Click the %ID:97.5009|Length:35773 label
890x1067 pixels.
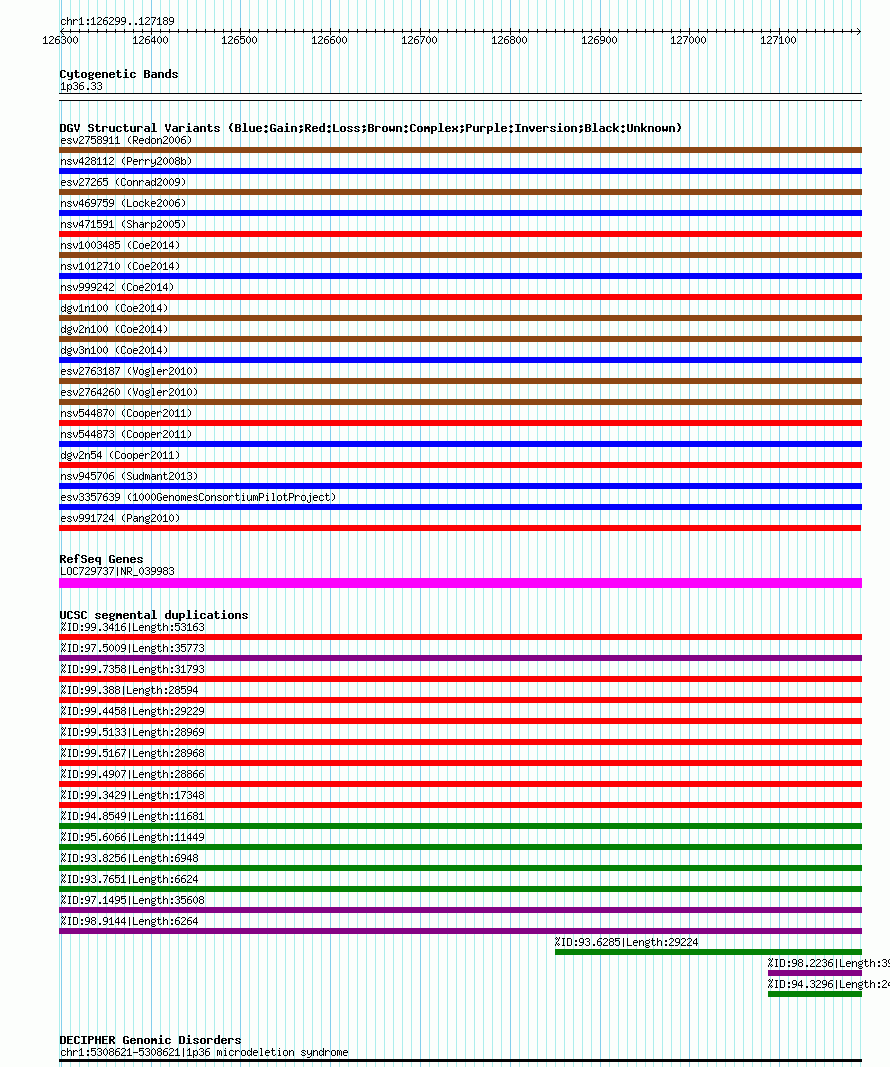click(x=132, y=649)
